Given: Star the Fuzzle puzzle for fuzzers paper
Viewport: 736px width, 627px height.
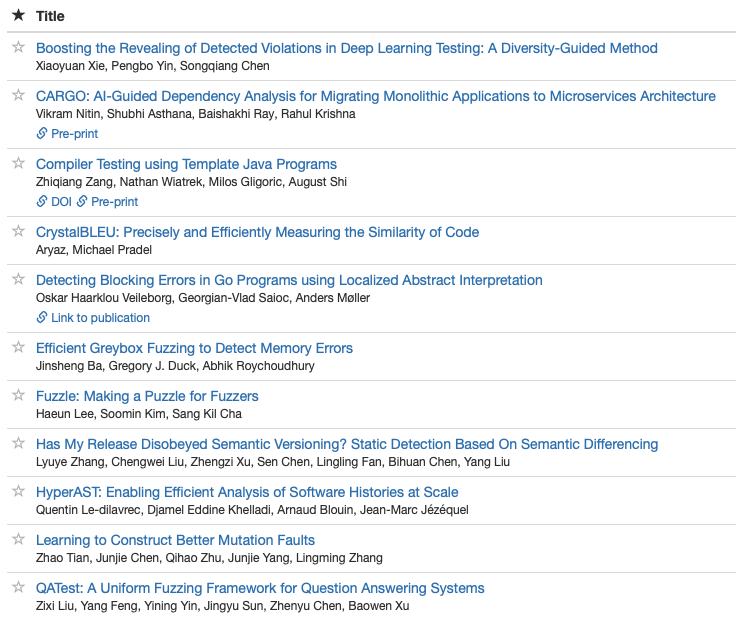Looking at the screenshot, I should coord(18,395).
